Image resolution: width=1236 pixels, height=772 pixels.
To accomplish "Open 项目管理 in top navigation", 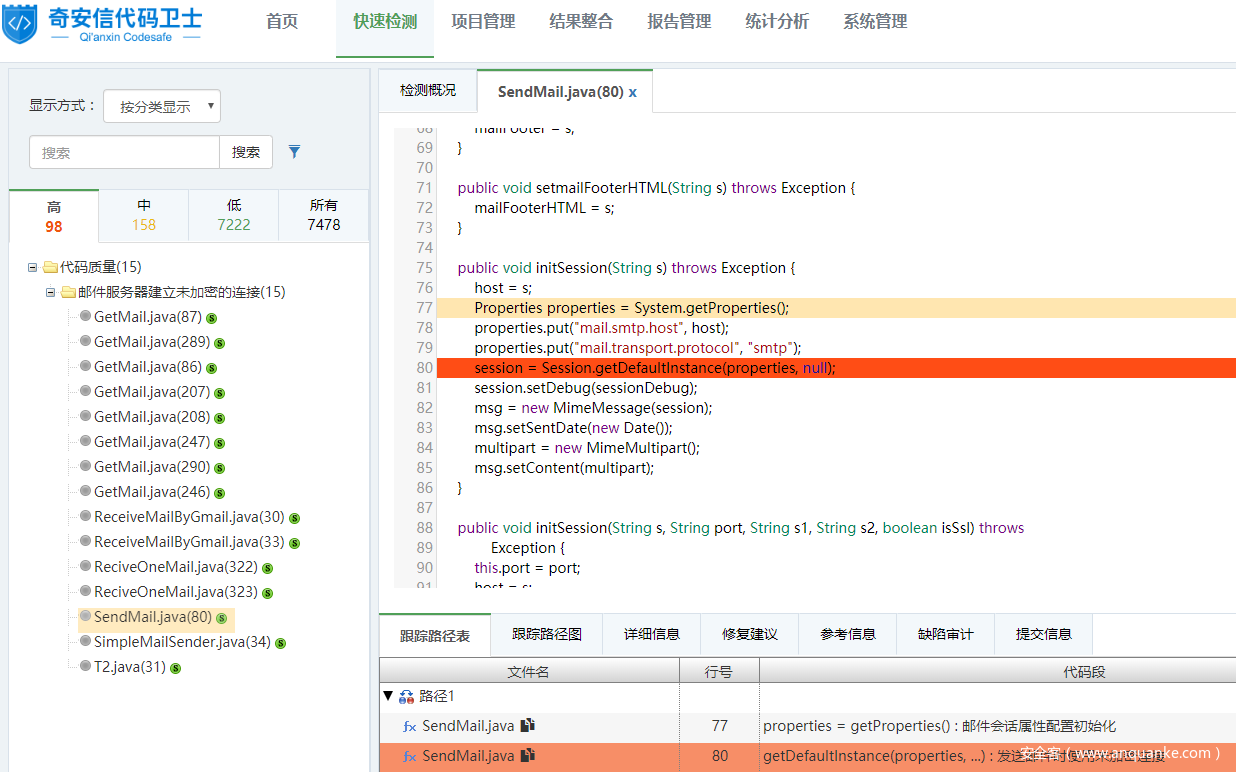I will point(483,21).
